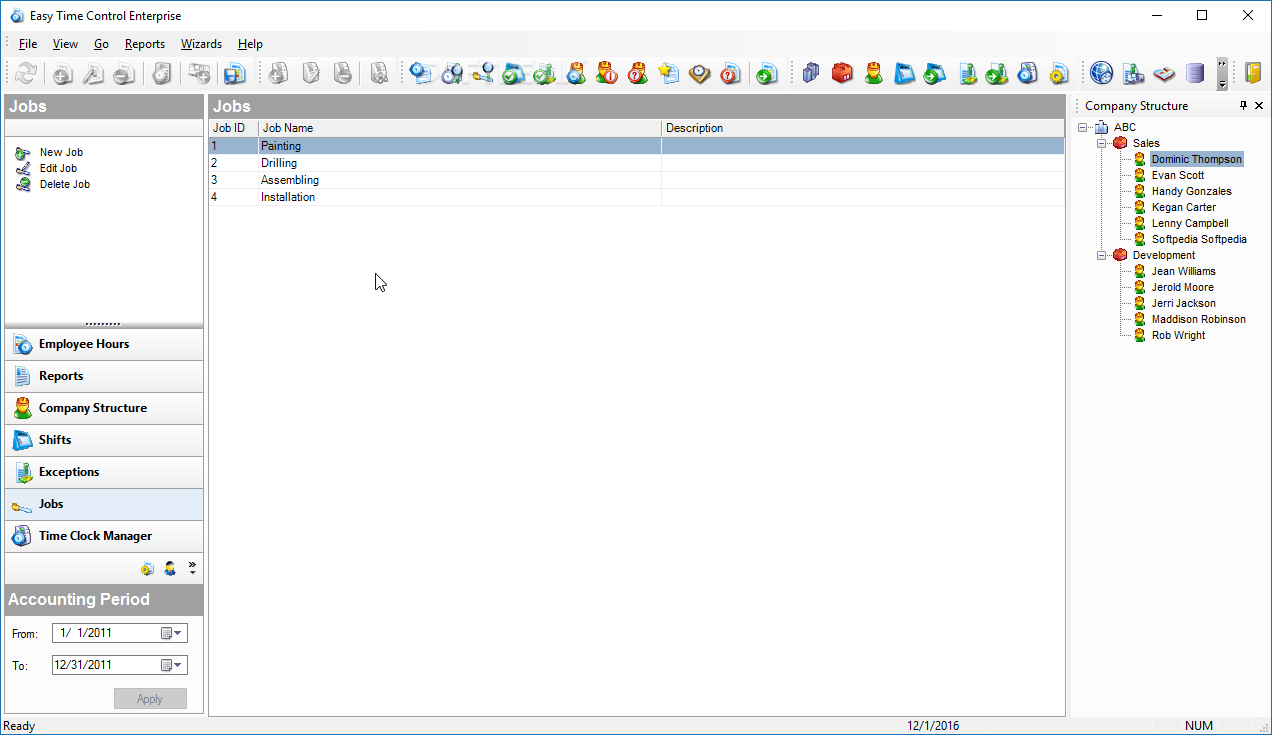Click the blue calendar with green arrow icon
1272x735 pixels.
(935, 73)
